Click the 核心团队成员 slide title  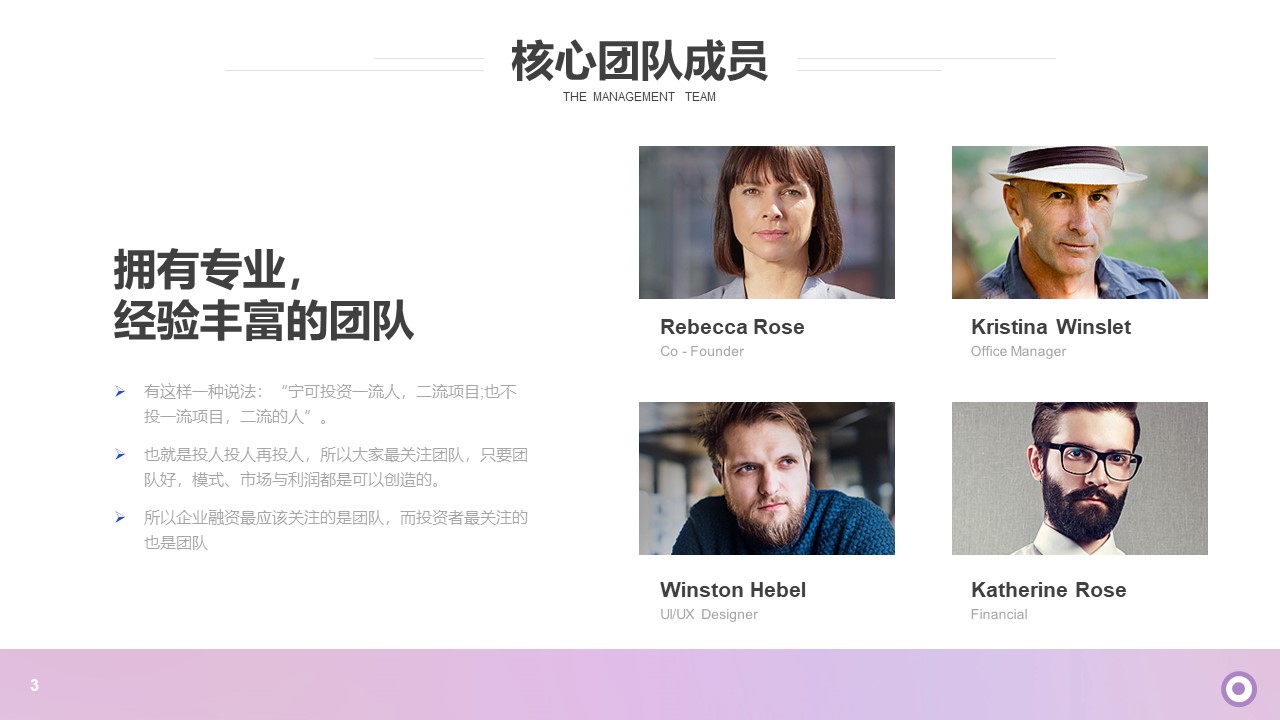(x=639, y=62)
